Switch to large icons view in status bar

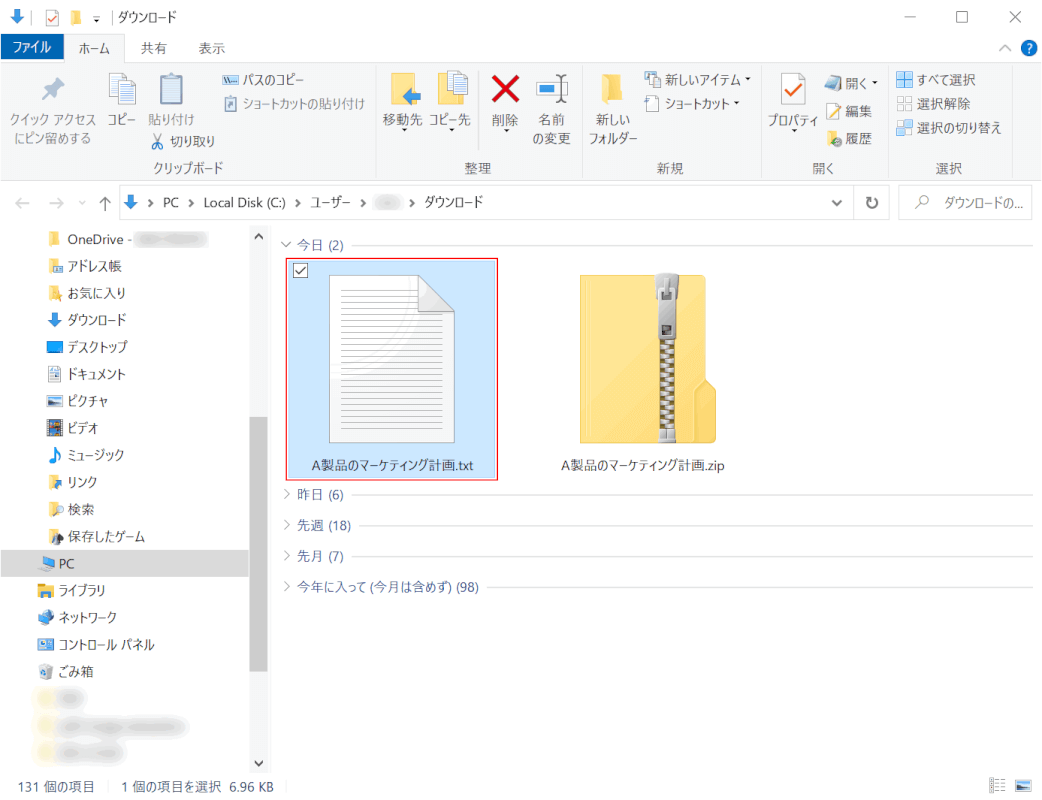(x=1023, y=786)
